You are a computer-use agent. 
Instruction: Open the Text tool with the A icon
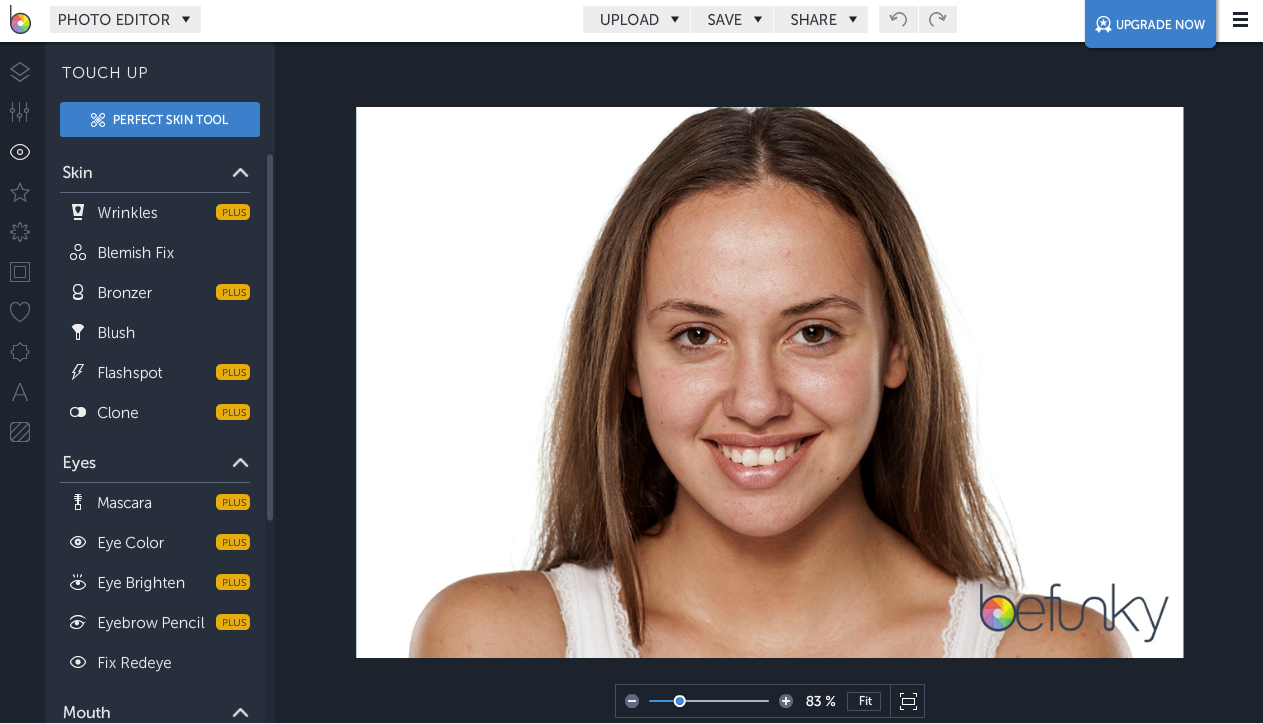click(20, 392)
